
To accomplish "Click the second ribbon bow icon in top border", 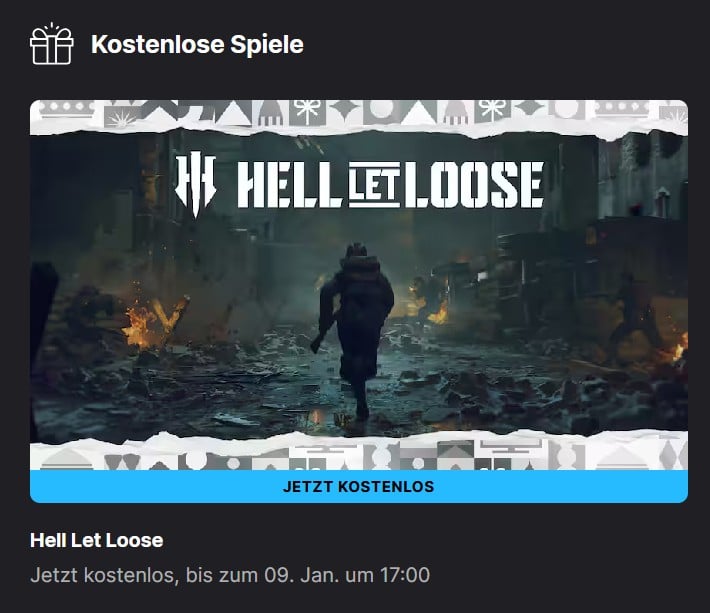I will (x=492, y=111).
